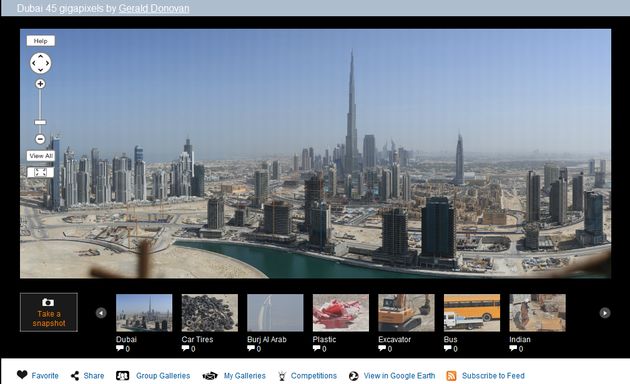Click comment bubble icon under Bus
The width and height of the screenshot is (630, 384).
pos(448,348)
